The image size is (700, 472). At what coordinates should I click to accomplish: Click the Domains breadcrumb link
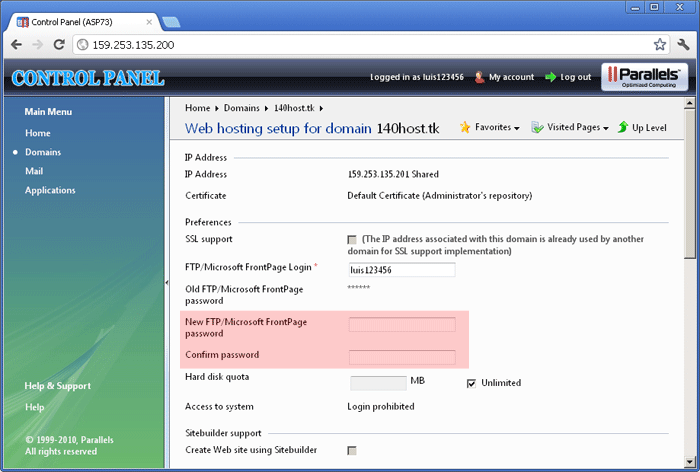coord(242,108)
